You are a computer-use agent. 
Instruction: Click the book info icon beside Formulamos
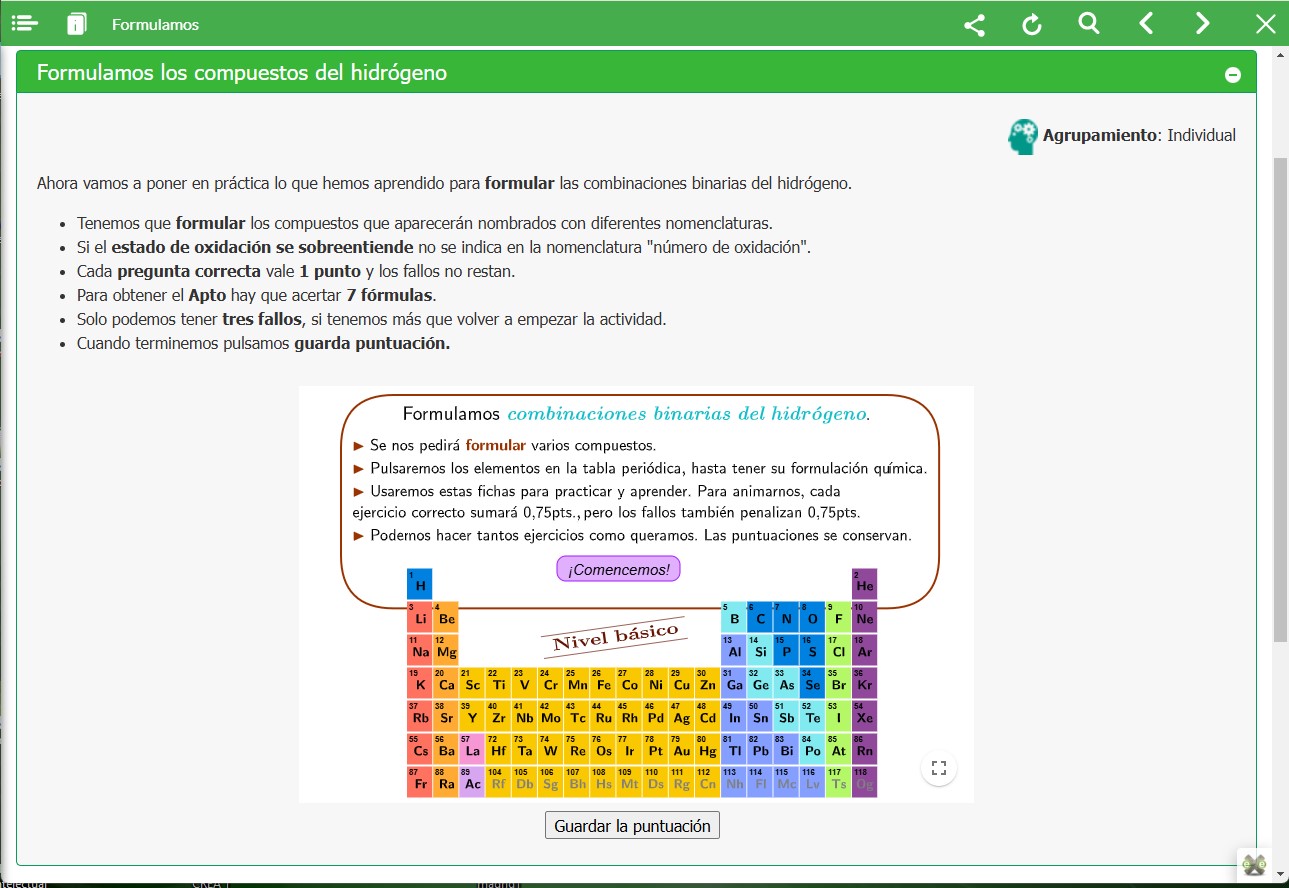(x=77, y=24)
